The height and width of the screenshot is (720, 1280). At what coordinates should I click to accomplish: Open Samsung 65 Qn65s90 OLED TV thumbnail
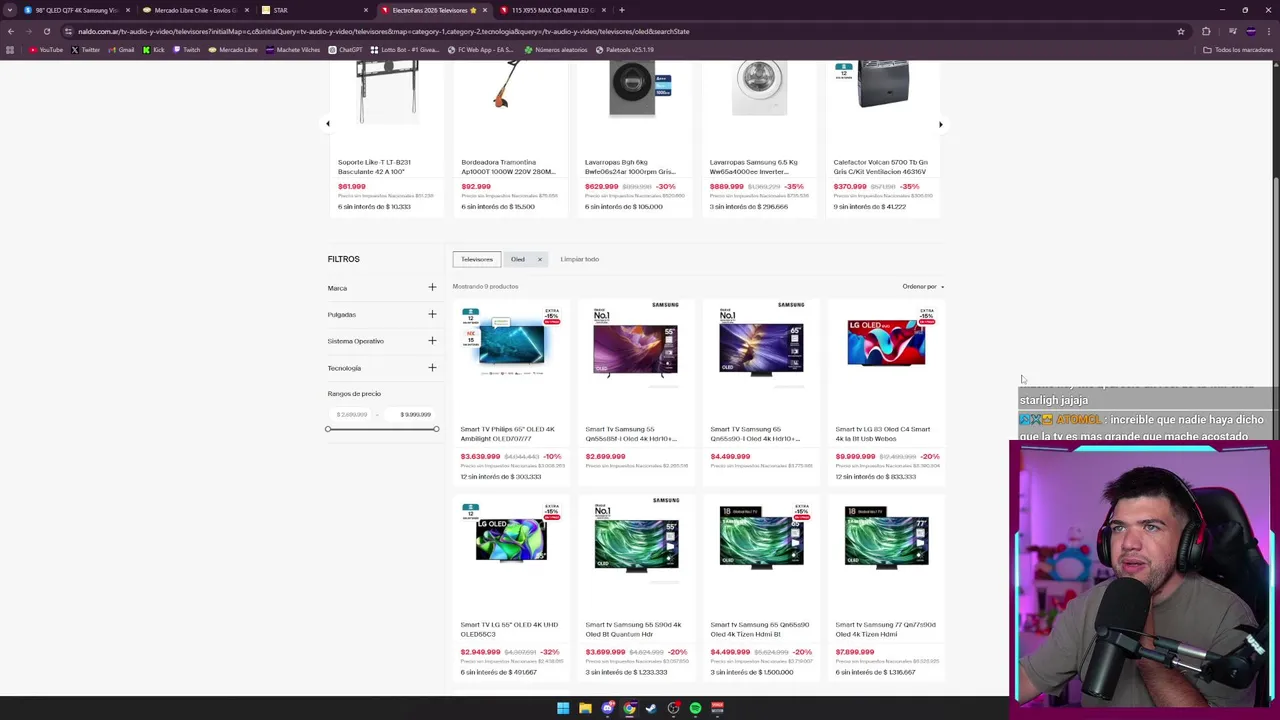(x=761, y=348)
